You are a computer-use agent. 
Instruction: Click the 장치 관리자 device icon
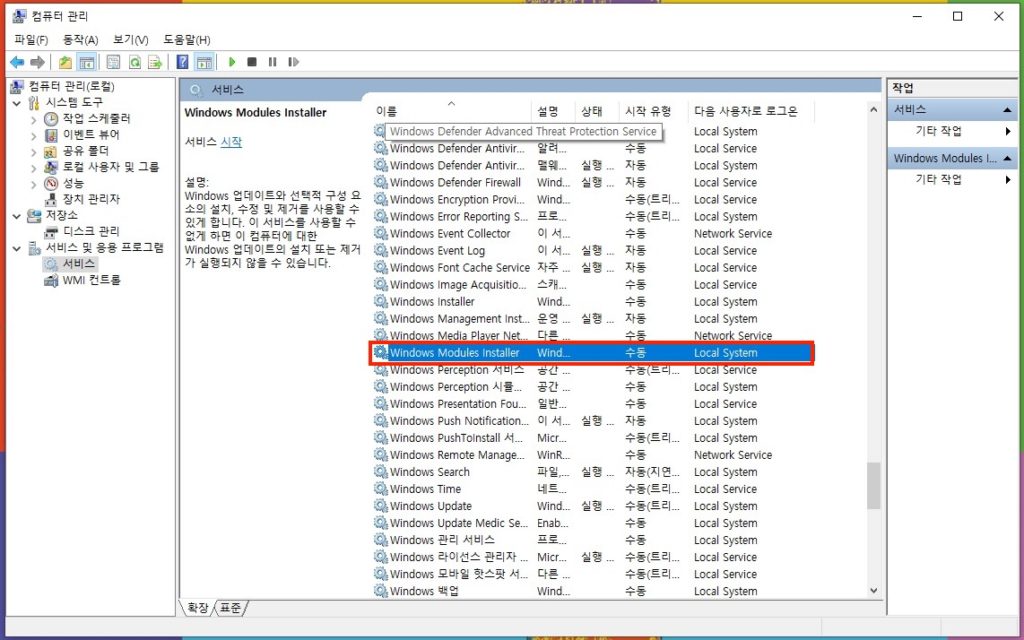pyautogui.click(x=51, y=200)
